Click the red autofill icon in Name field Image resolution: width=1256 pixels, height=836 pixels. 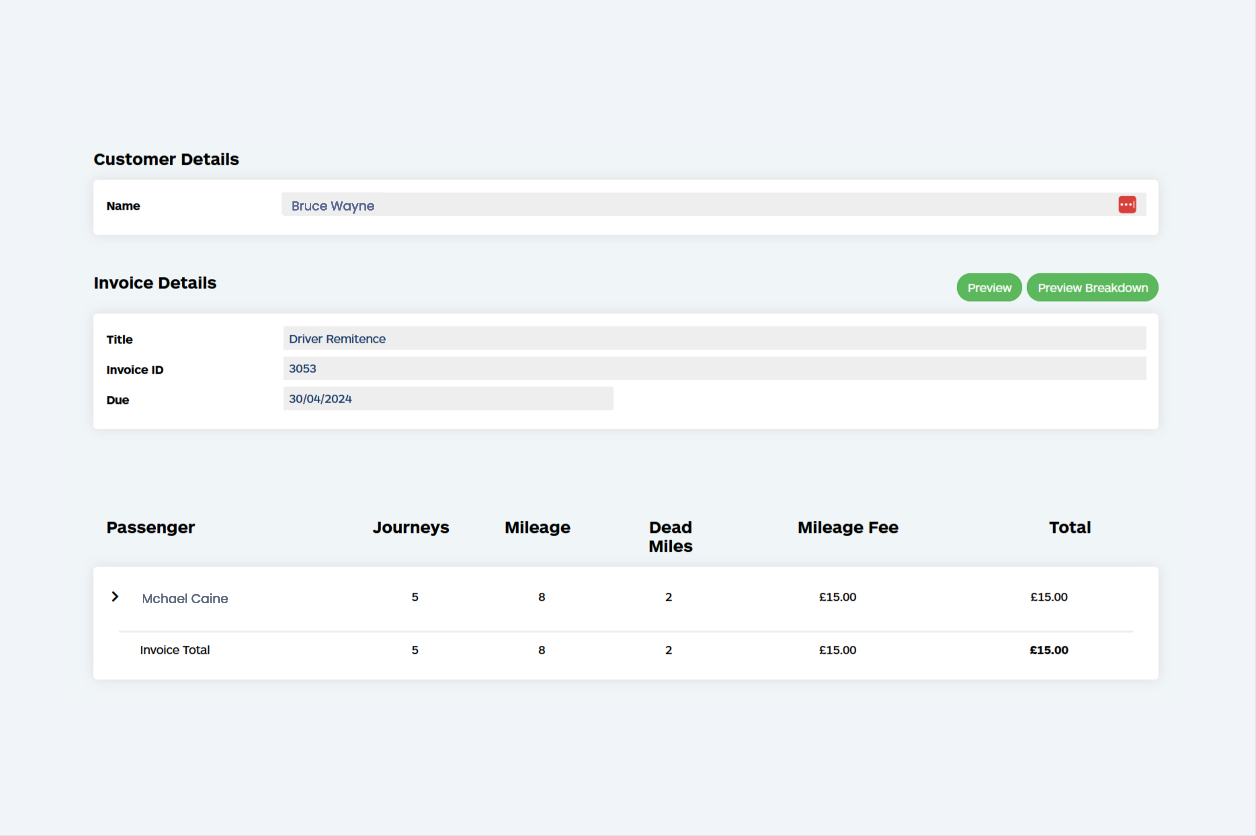pyautogui.click(x=1127, y=204)
